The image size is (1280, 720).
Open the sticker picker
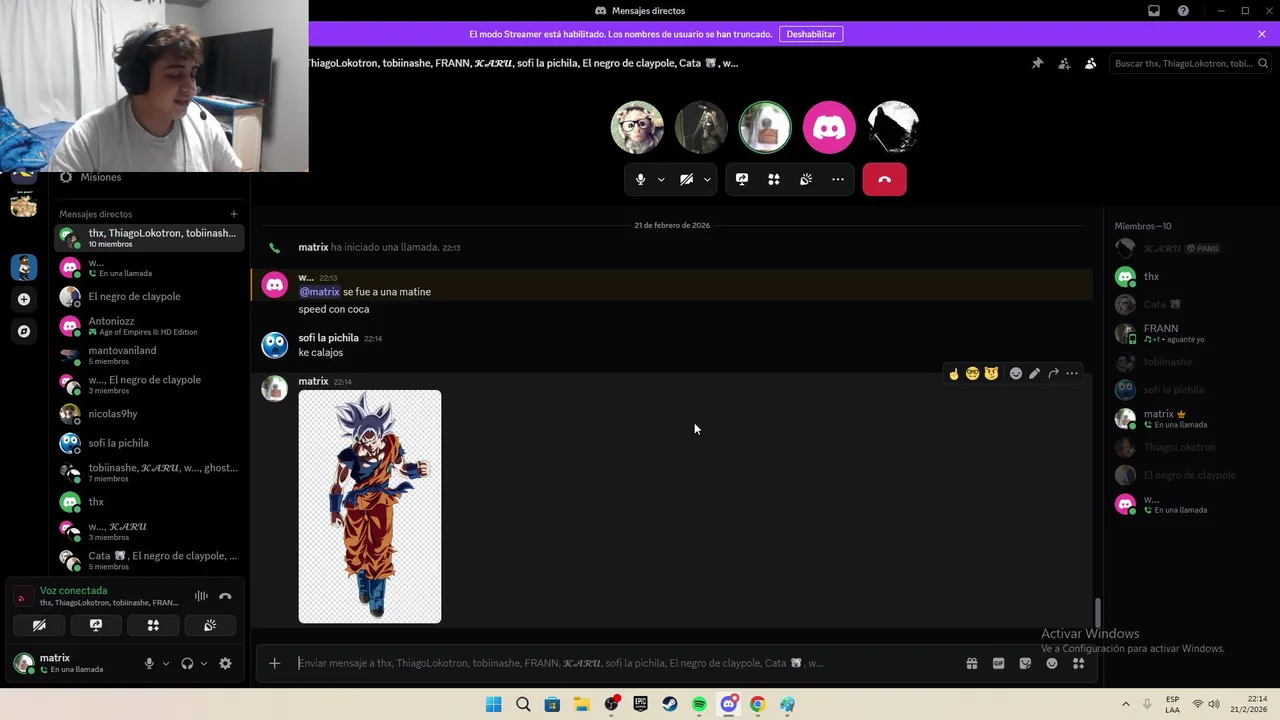tap(1025, 663)
